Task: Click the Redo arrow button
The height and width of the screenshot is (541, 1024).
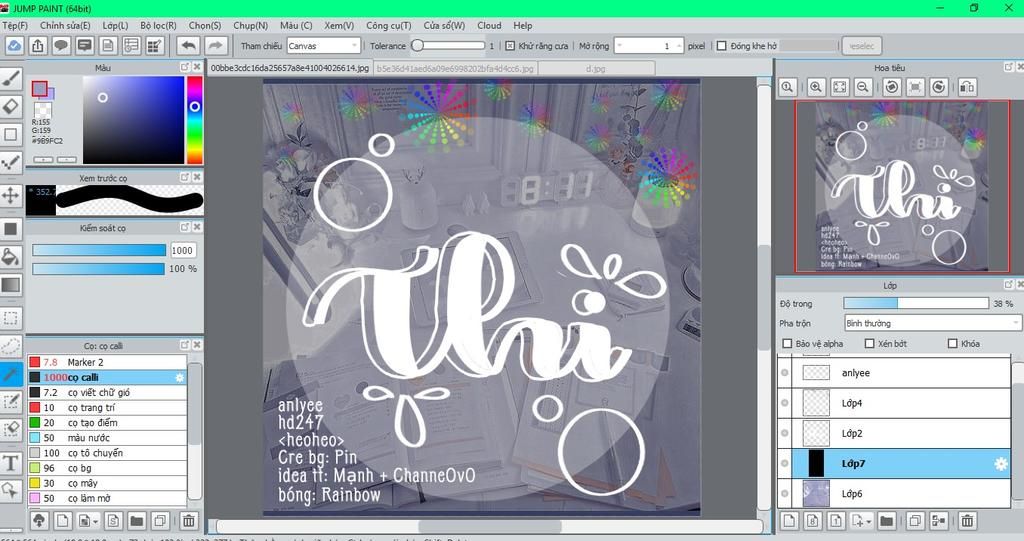Action: point(216,46)
